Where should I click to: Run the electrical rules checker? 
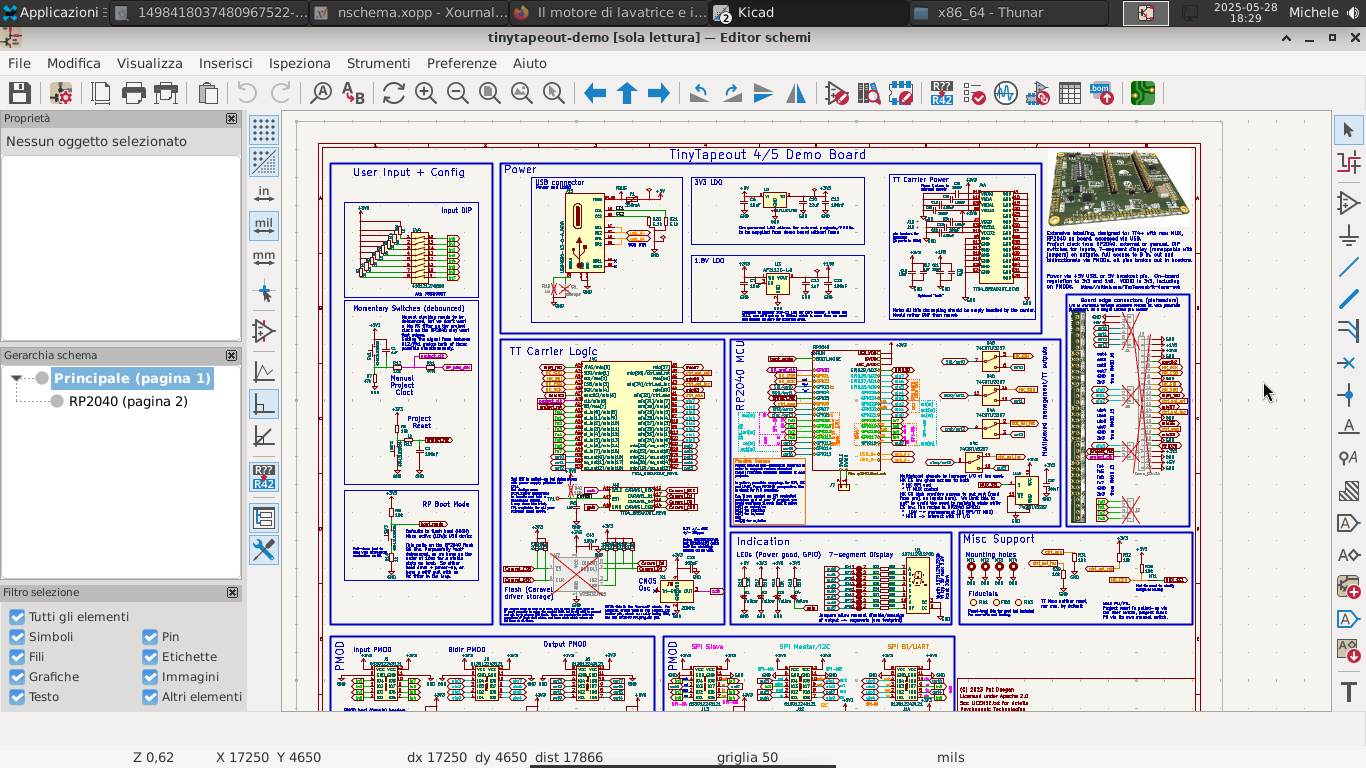point(973,93)
